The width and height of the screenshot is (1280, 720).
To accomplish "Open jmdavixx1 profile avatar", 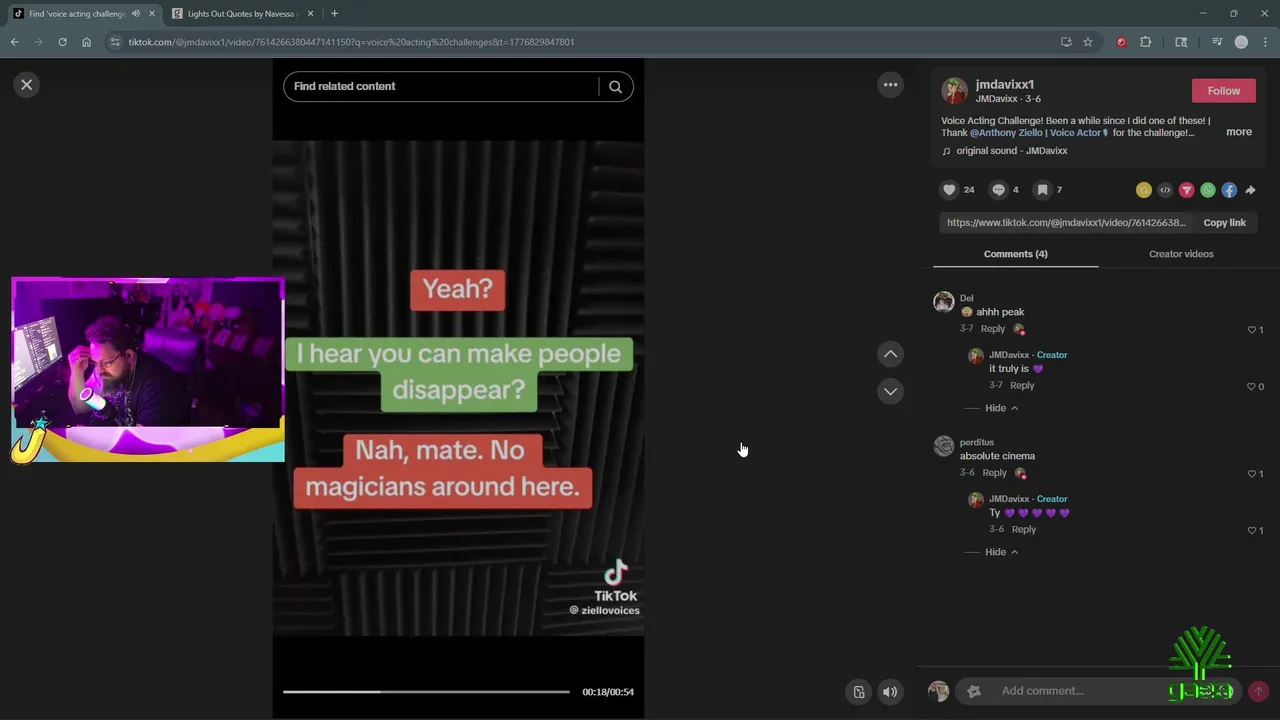I will (955, 91).
